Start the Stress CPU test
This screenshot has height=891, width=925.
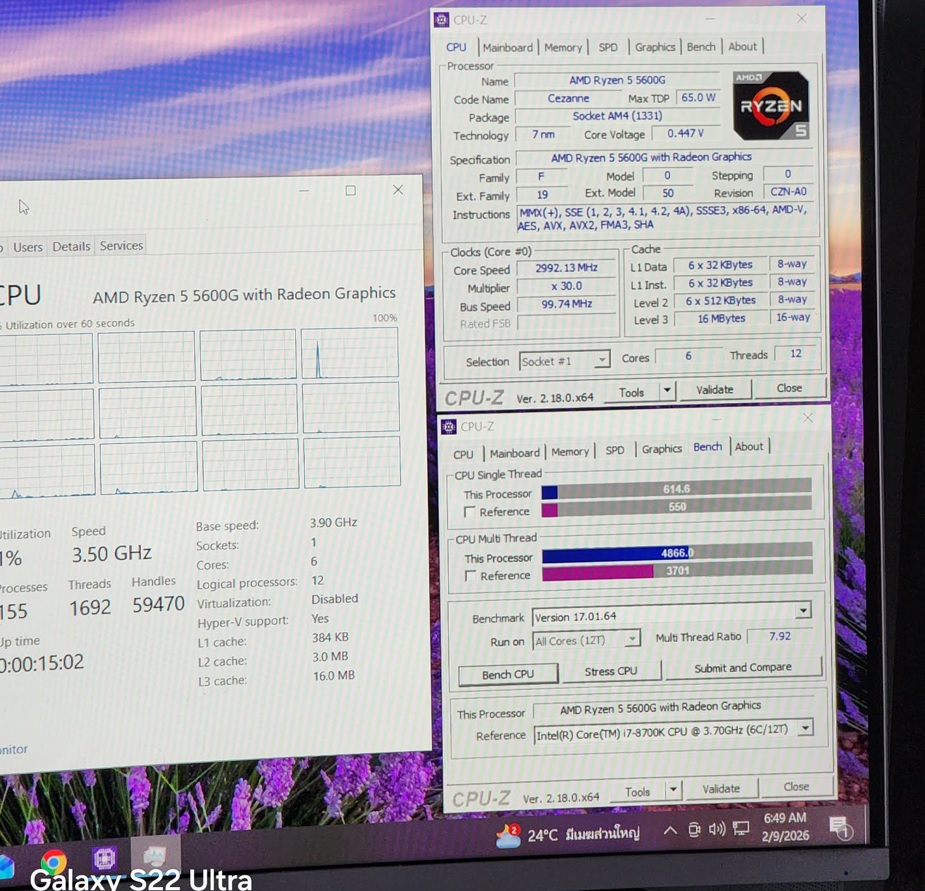610,671
